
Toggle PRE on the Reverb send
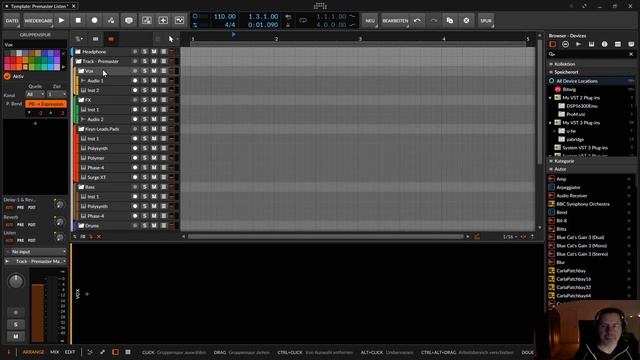coord(20,224)
